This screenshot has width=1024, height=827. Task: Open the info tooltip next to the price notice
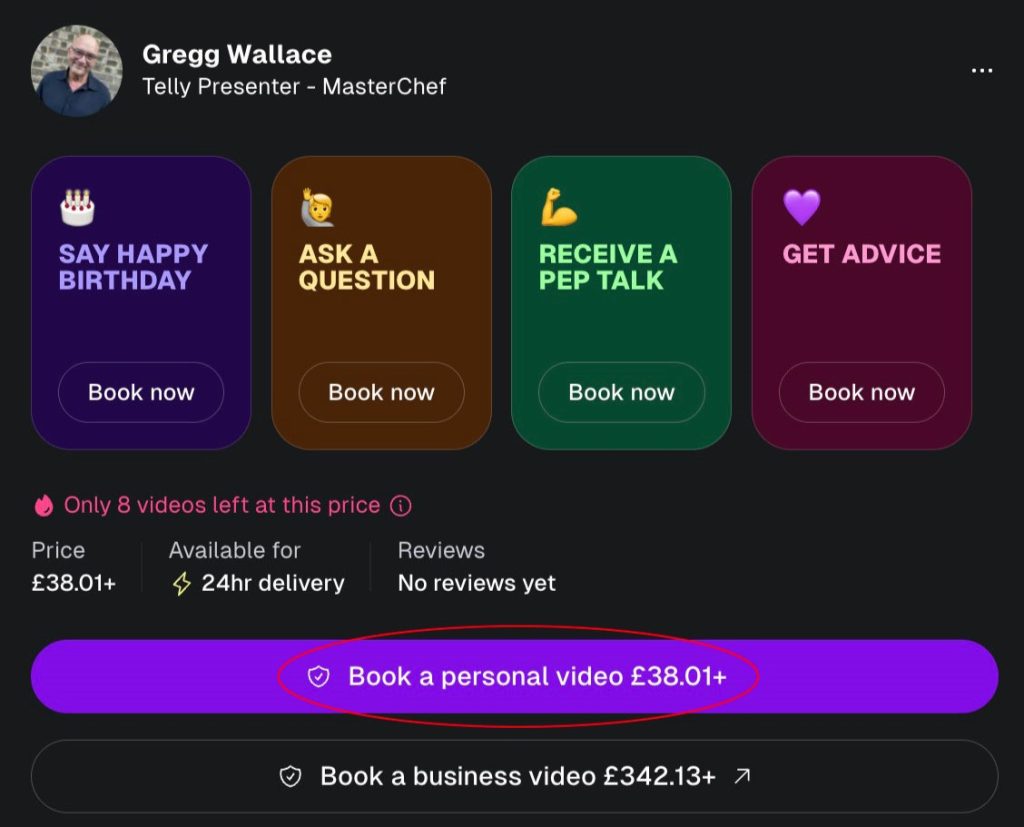[x=400, y=505]
